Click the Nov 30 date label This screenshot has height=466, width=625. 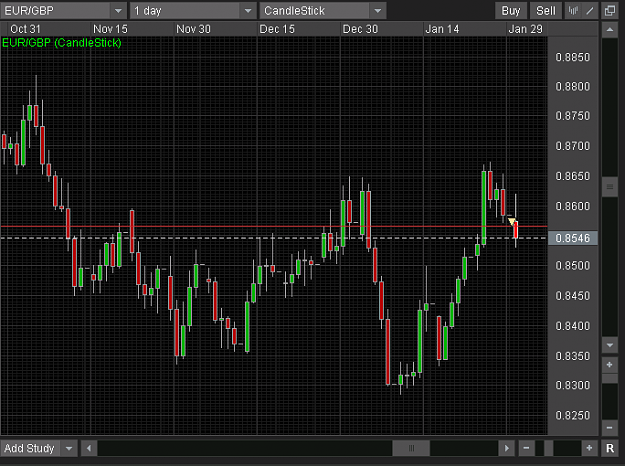[193, 29]
